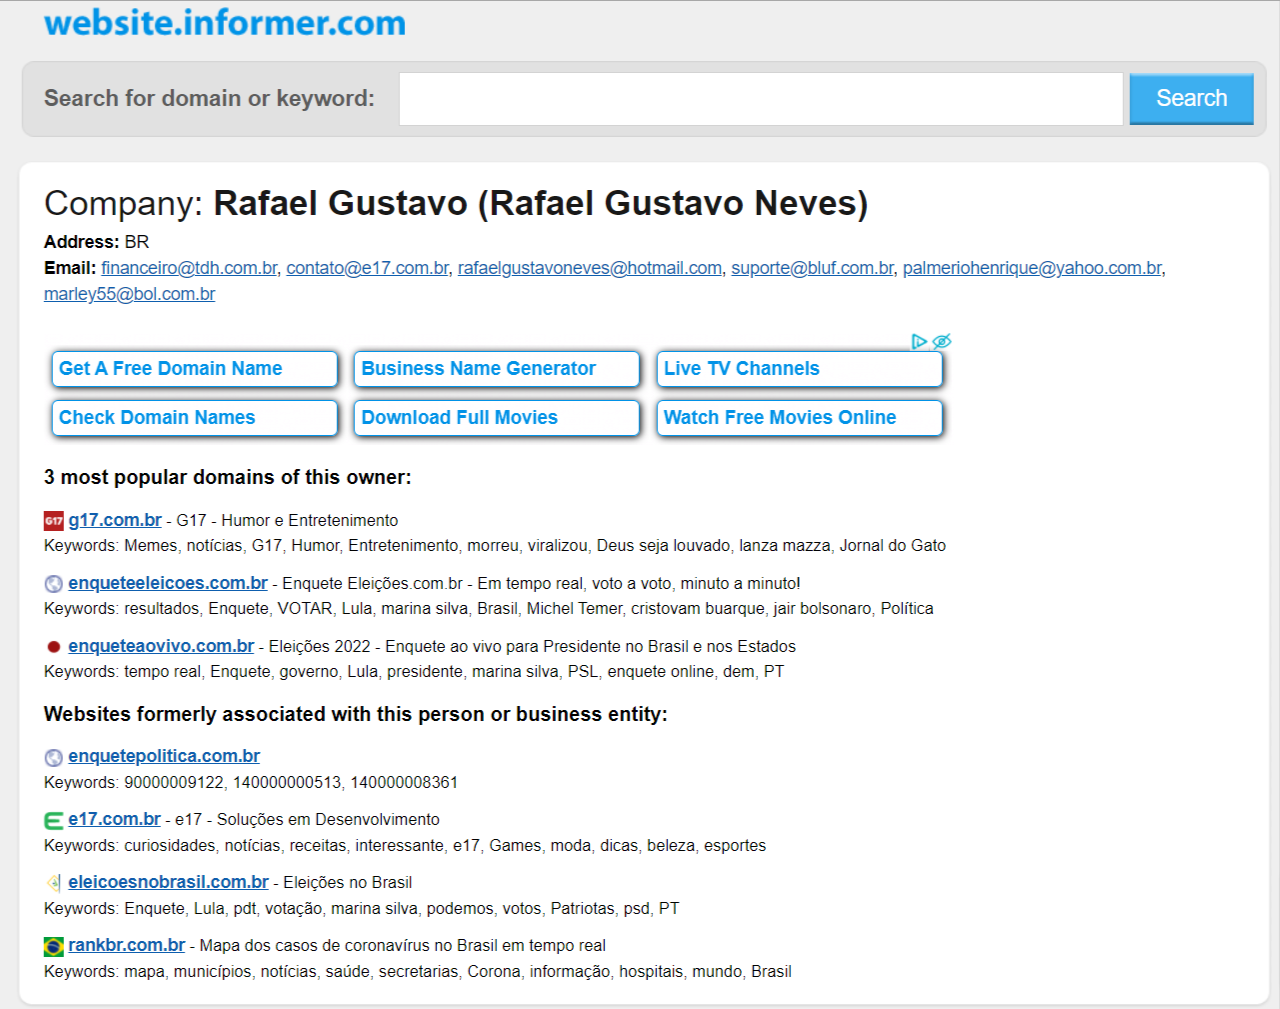This screenshot has width=1280, height=1009.
Task: Click 'Mapa dos casos de coronavírus' description
Action: point(403,946)
